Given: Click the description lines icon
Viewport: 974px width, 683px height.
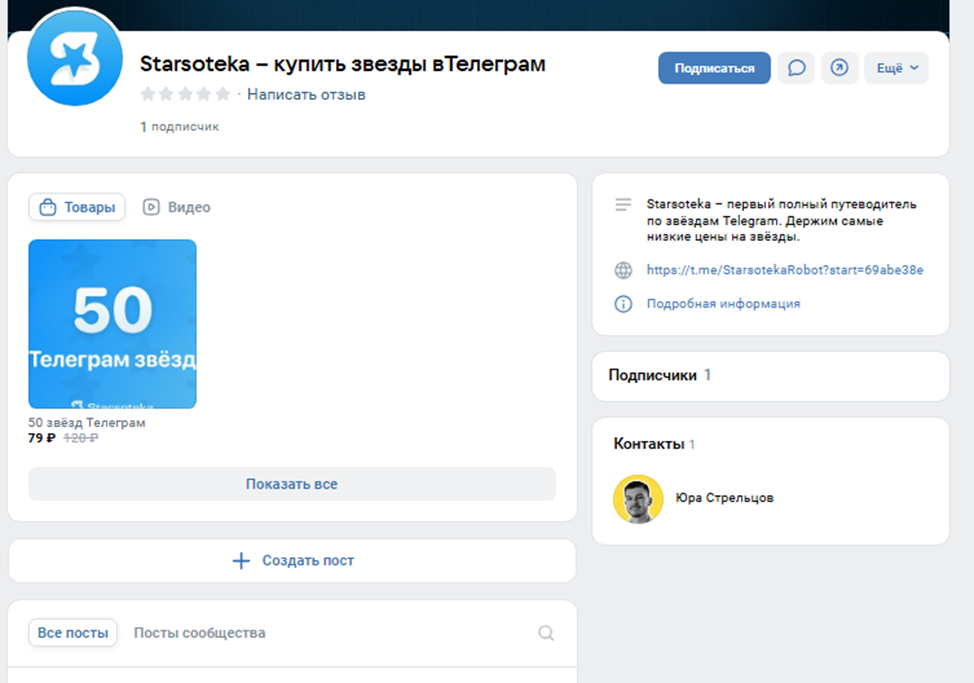Looking at the screenshot, I should [623, 205].
